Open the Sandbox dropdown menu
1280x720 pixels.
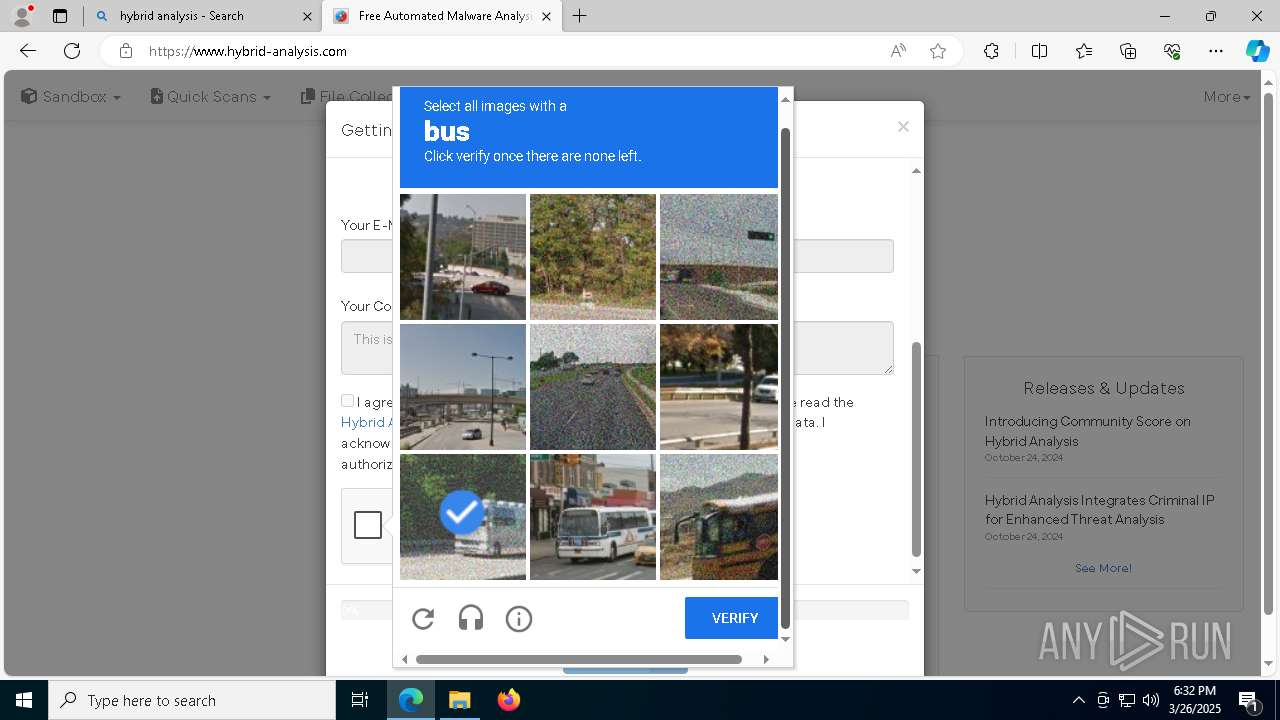tap(71, 97)
